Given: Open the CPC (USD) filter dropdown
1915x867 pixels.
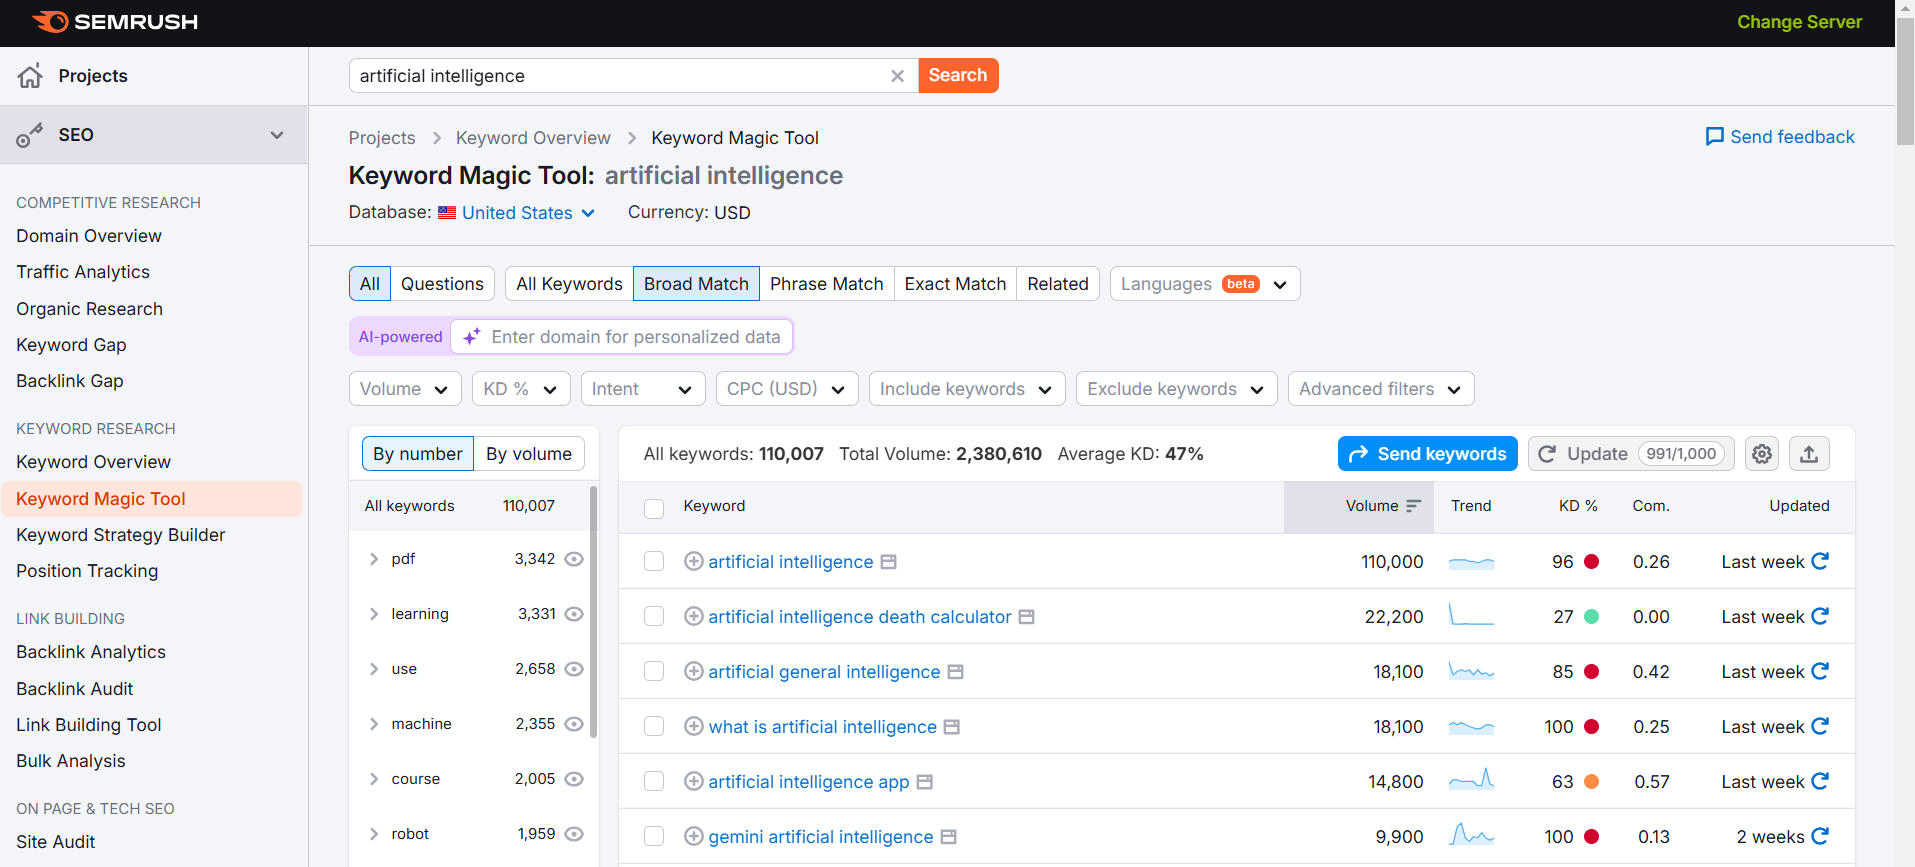Looking at the screenshot, I should [x=787, y=389].
